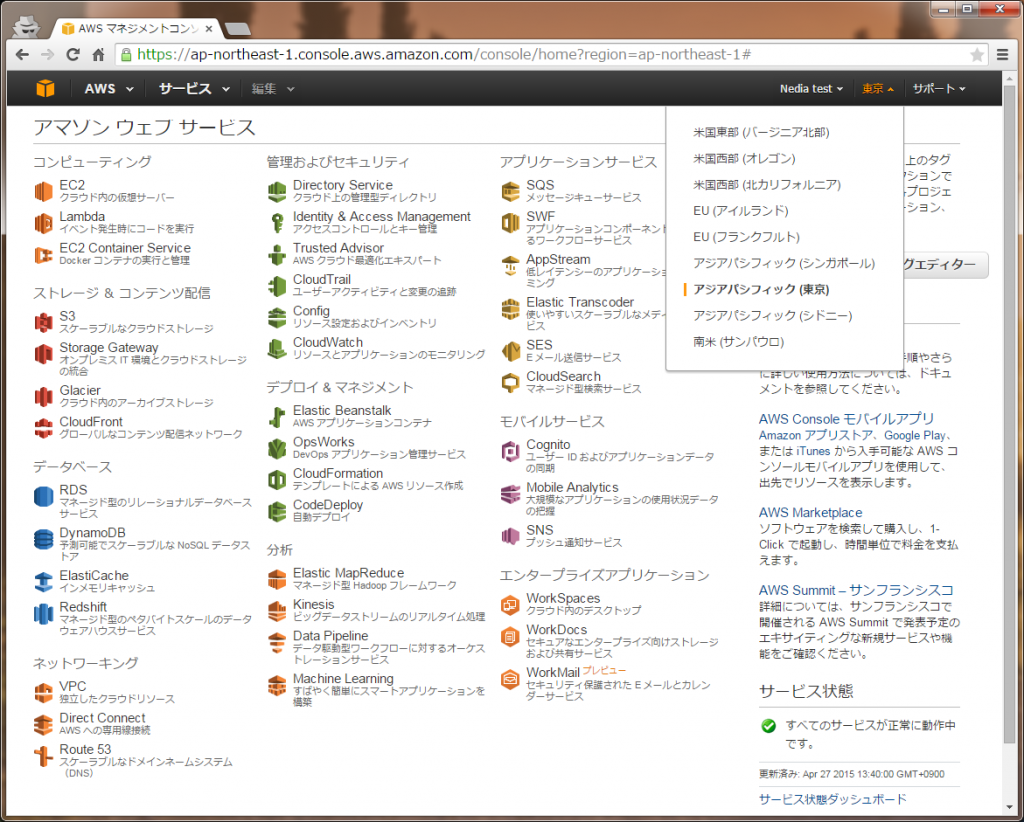Click the CloudTrail icon
This screenshot has height=822, width=1024.
pos(277,286)
